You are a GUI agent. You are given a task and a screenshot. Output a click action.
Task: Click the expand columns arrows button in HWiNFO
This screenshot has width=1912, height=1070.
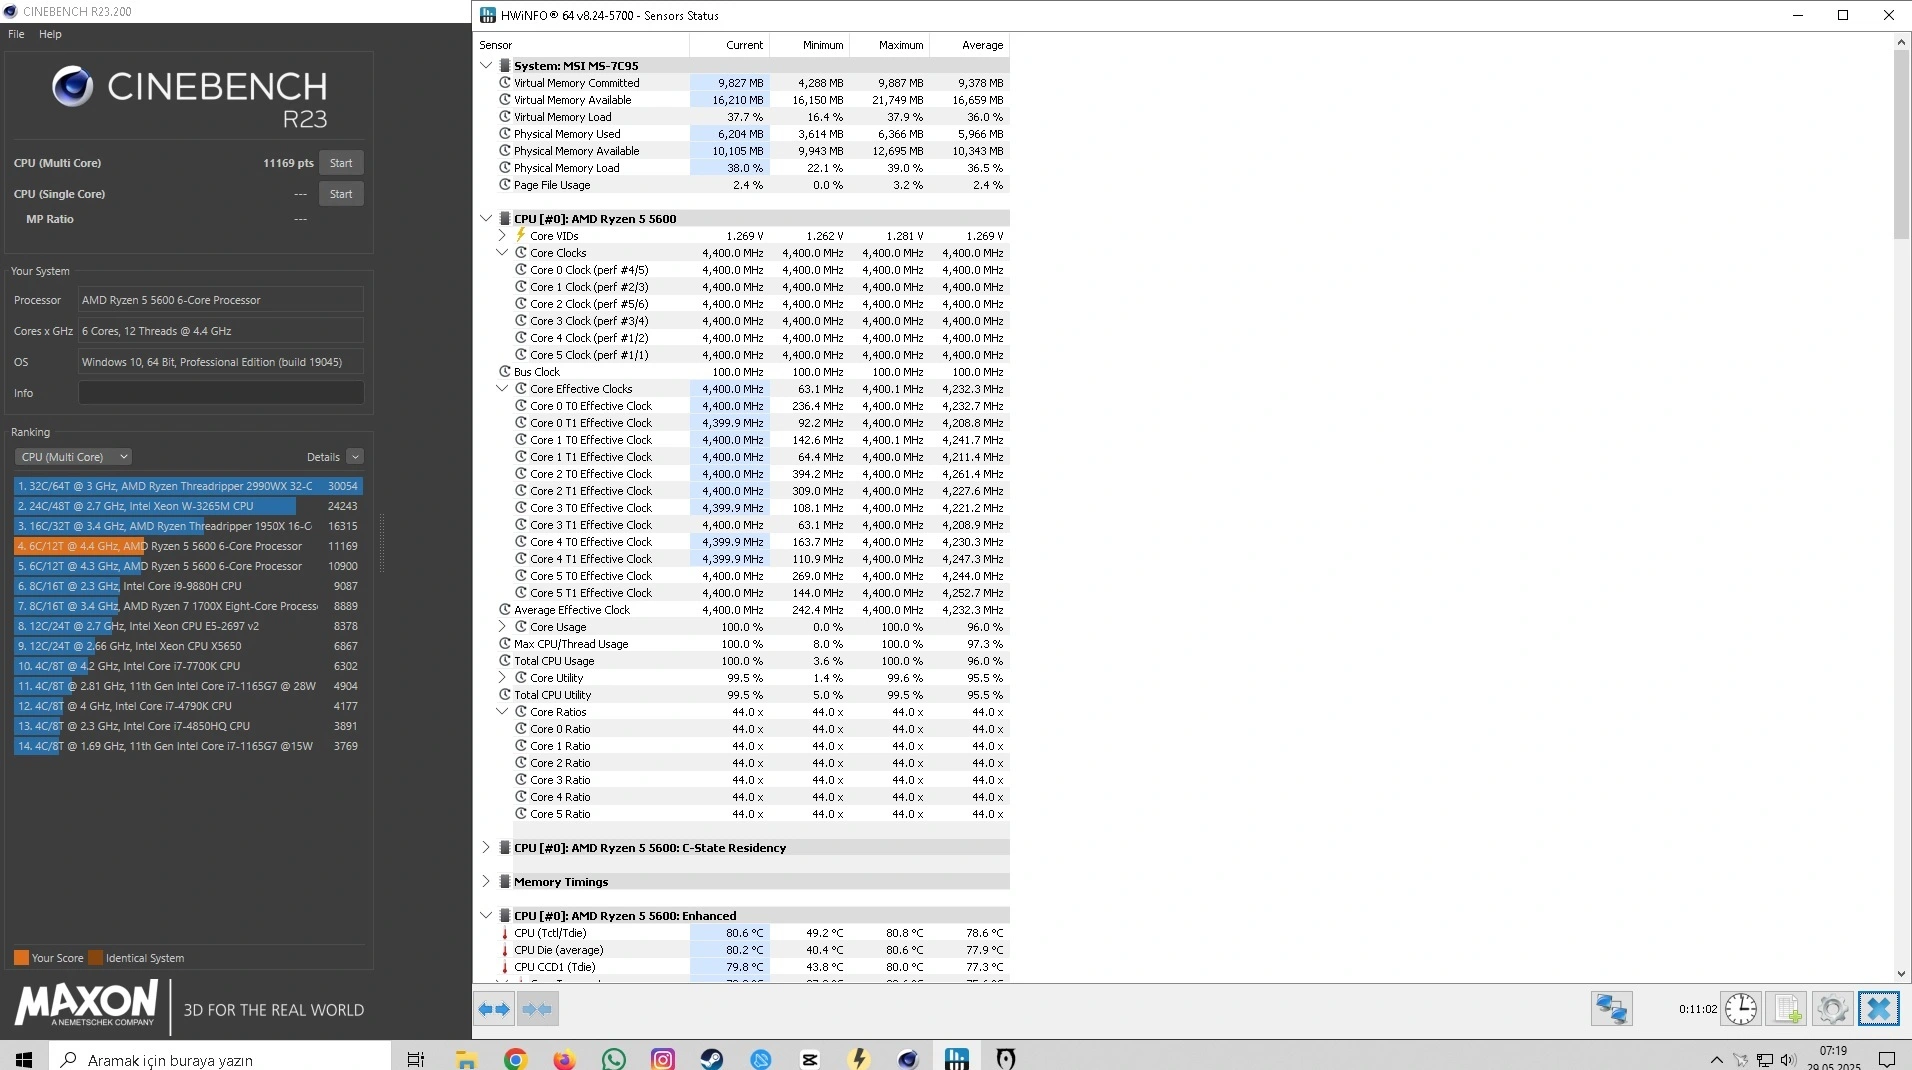tap(494, 1009)
